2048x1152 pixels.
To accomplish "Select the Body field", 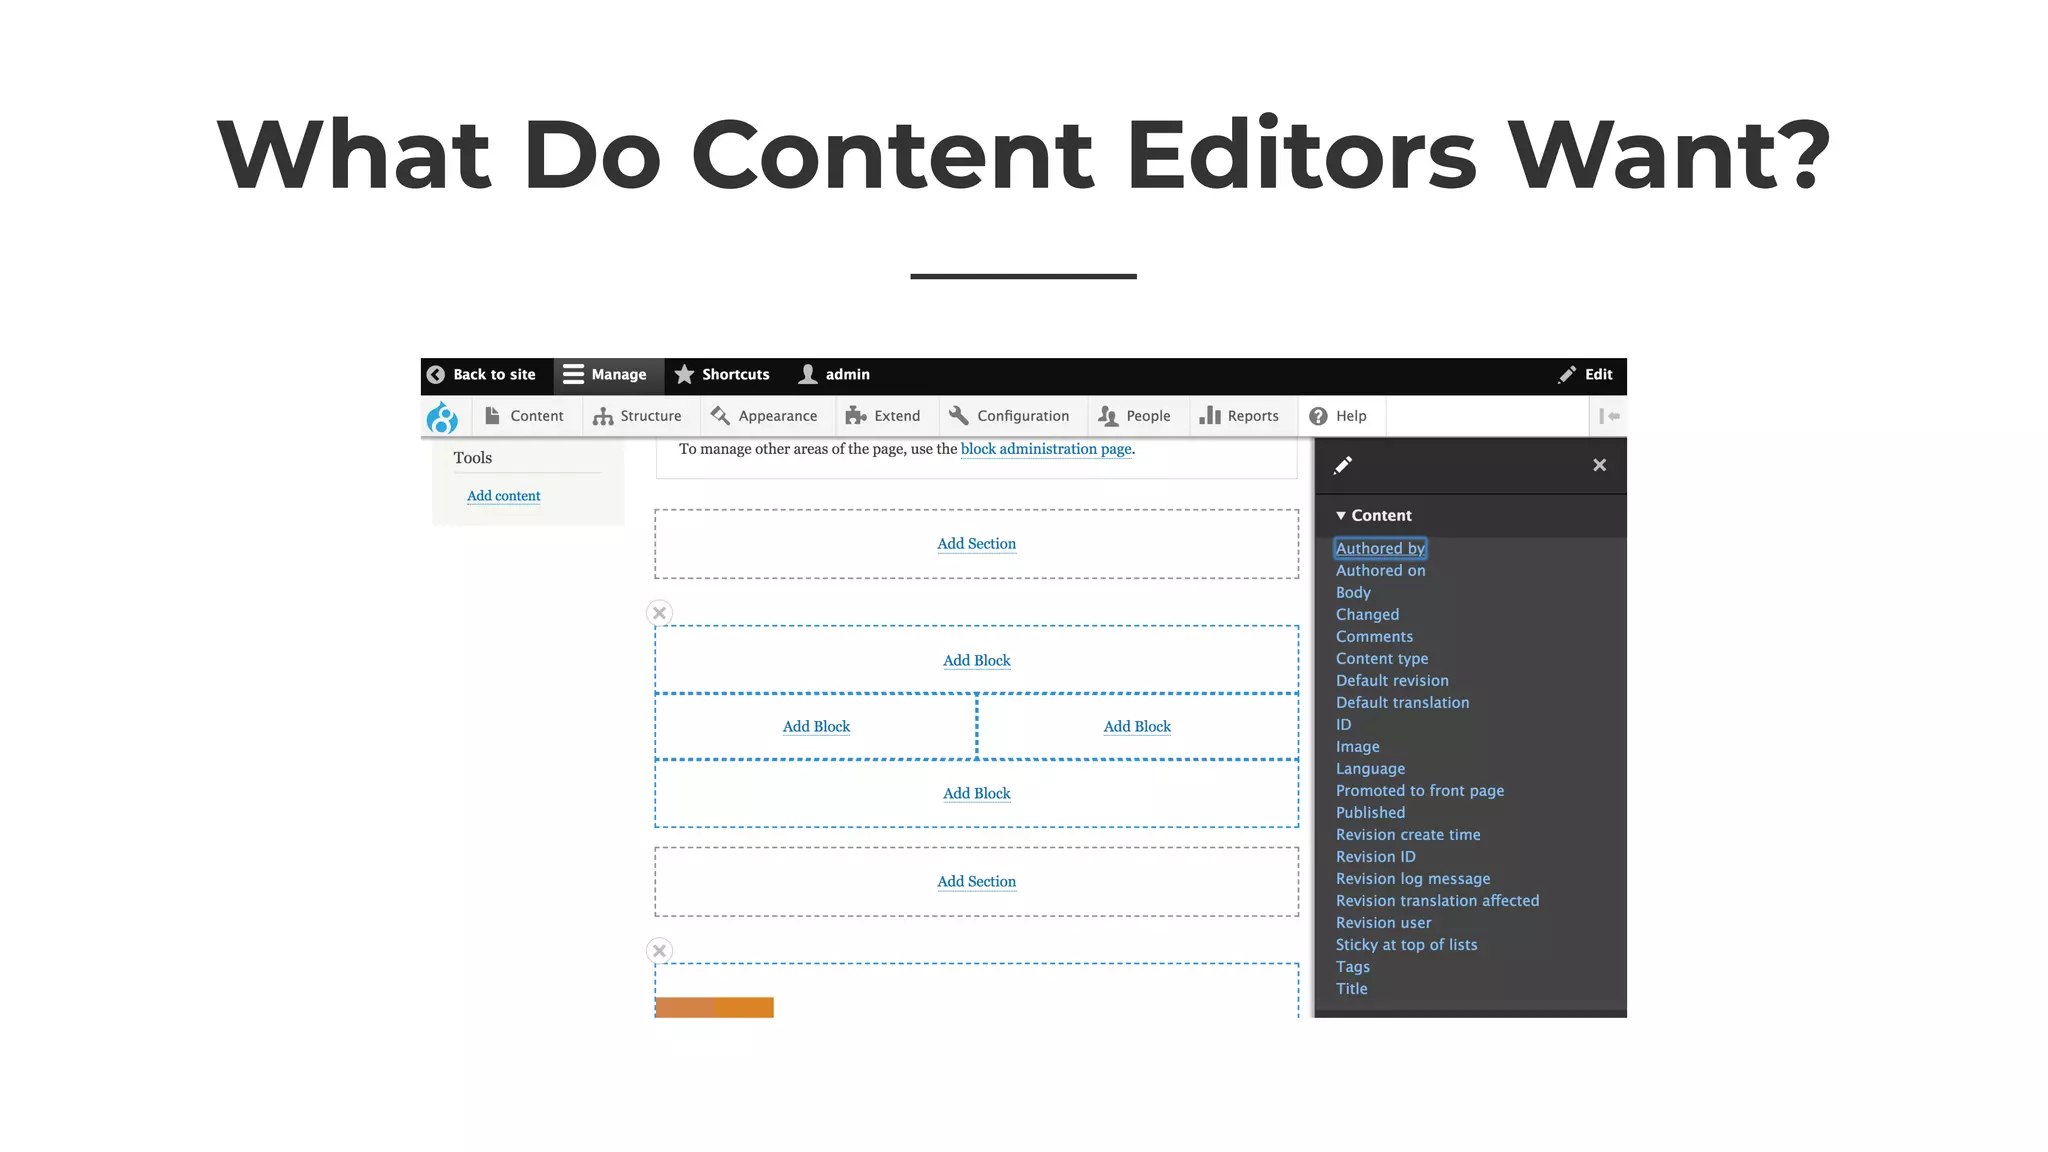I will pos(1353,593).
